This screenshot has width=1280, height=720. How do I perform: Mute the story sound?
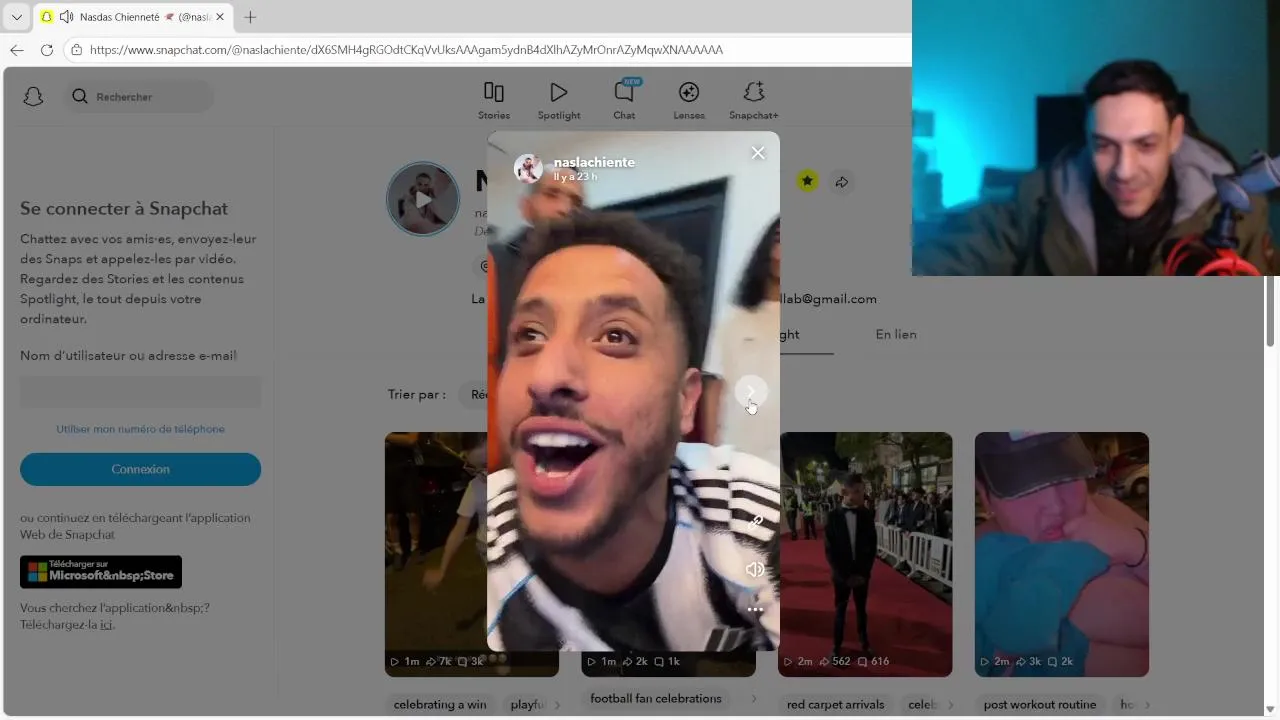coord(755,569)
